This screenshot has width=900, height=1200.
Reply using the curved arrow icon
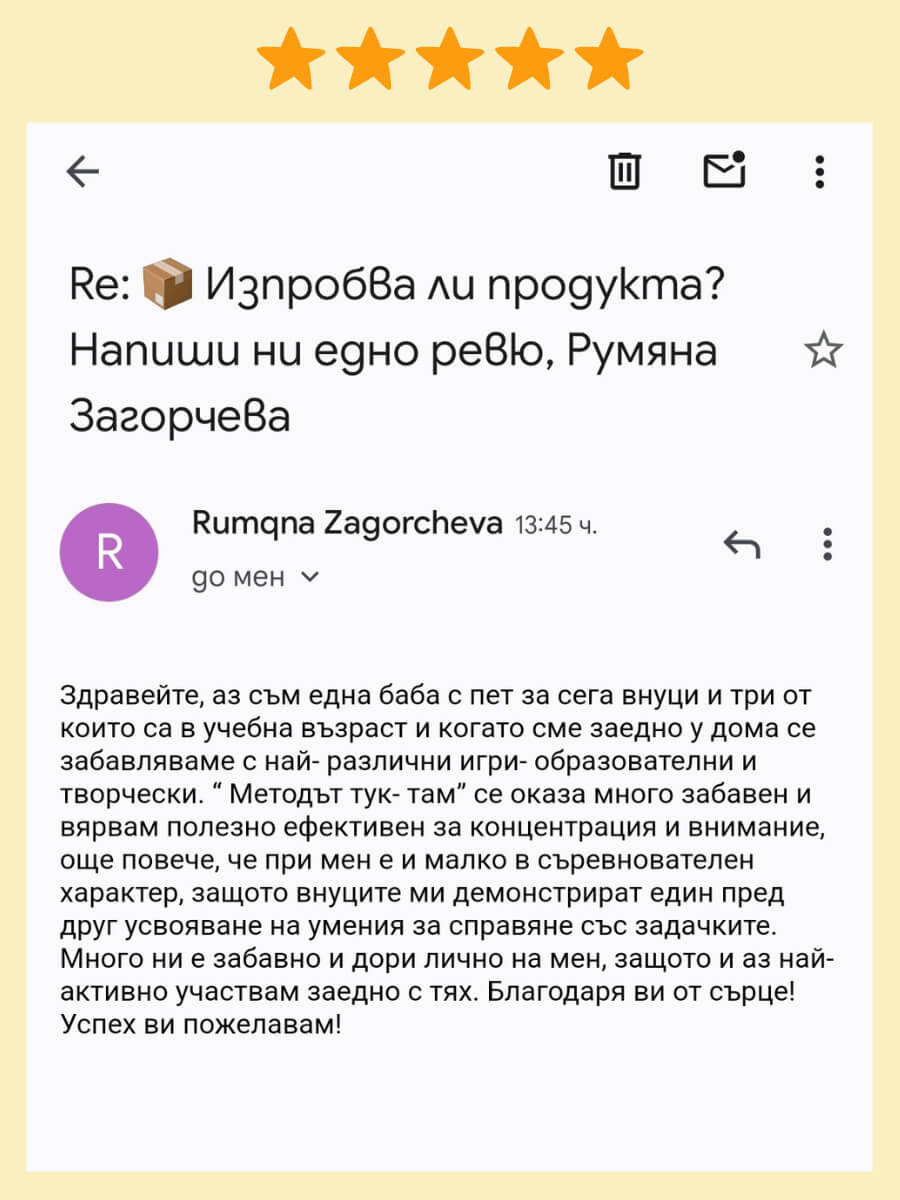(742, 544)
